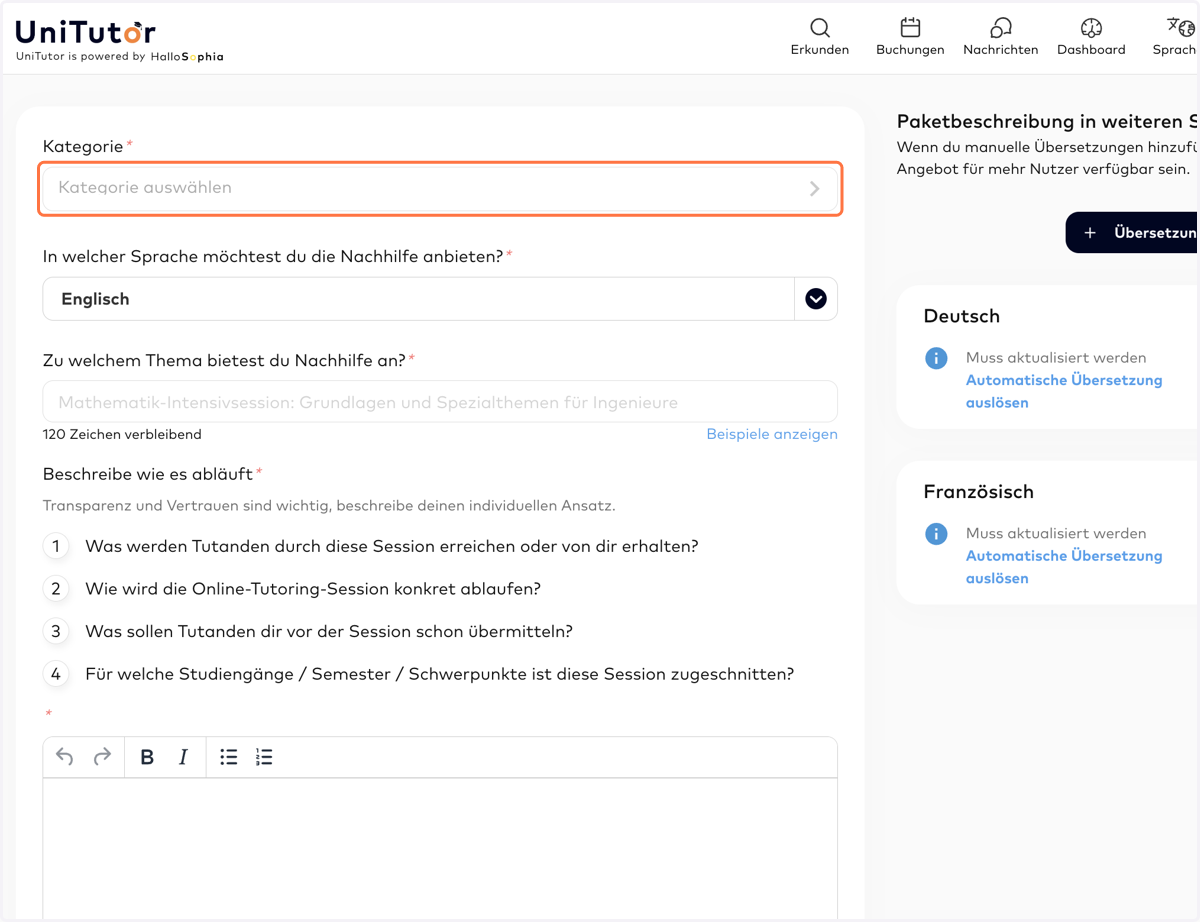Open Buchungen calendar icon
The height and width of the screenshot is (922, 1200).
coord(910,28)
